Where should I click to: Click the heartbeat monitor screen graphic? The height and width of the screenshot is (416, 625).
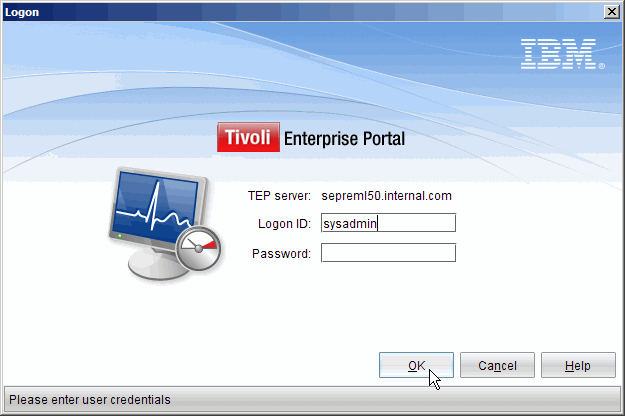click(156, 206)
